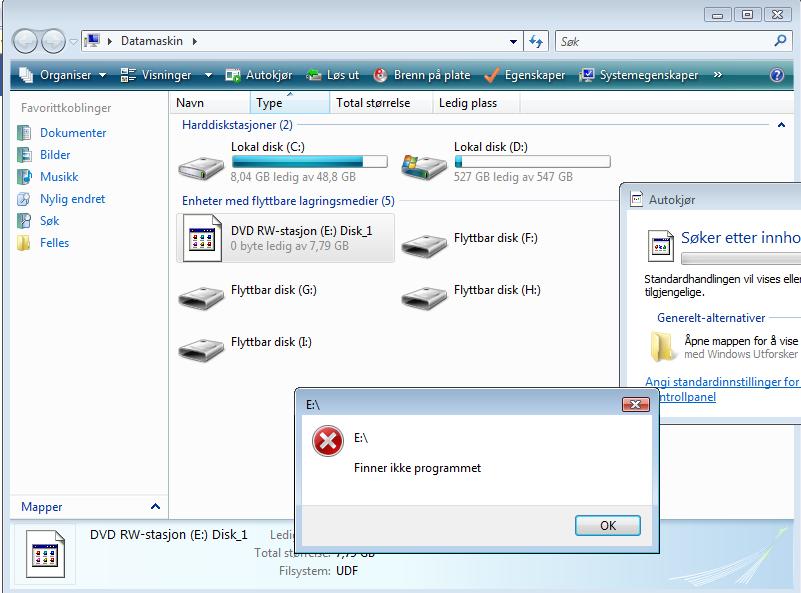Expand the Mapper folders pane
This screenshot has height=593, width=801.
155,507
